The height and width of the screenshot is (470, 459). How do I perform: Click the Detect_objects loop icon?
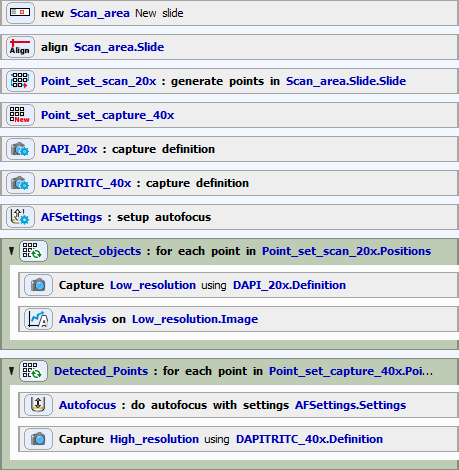(x=33, y=251)
